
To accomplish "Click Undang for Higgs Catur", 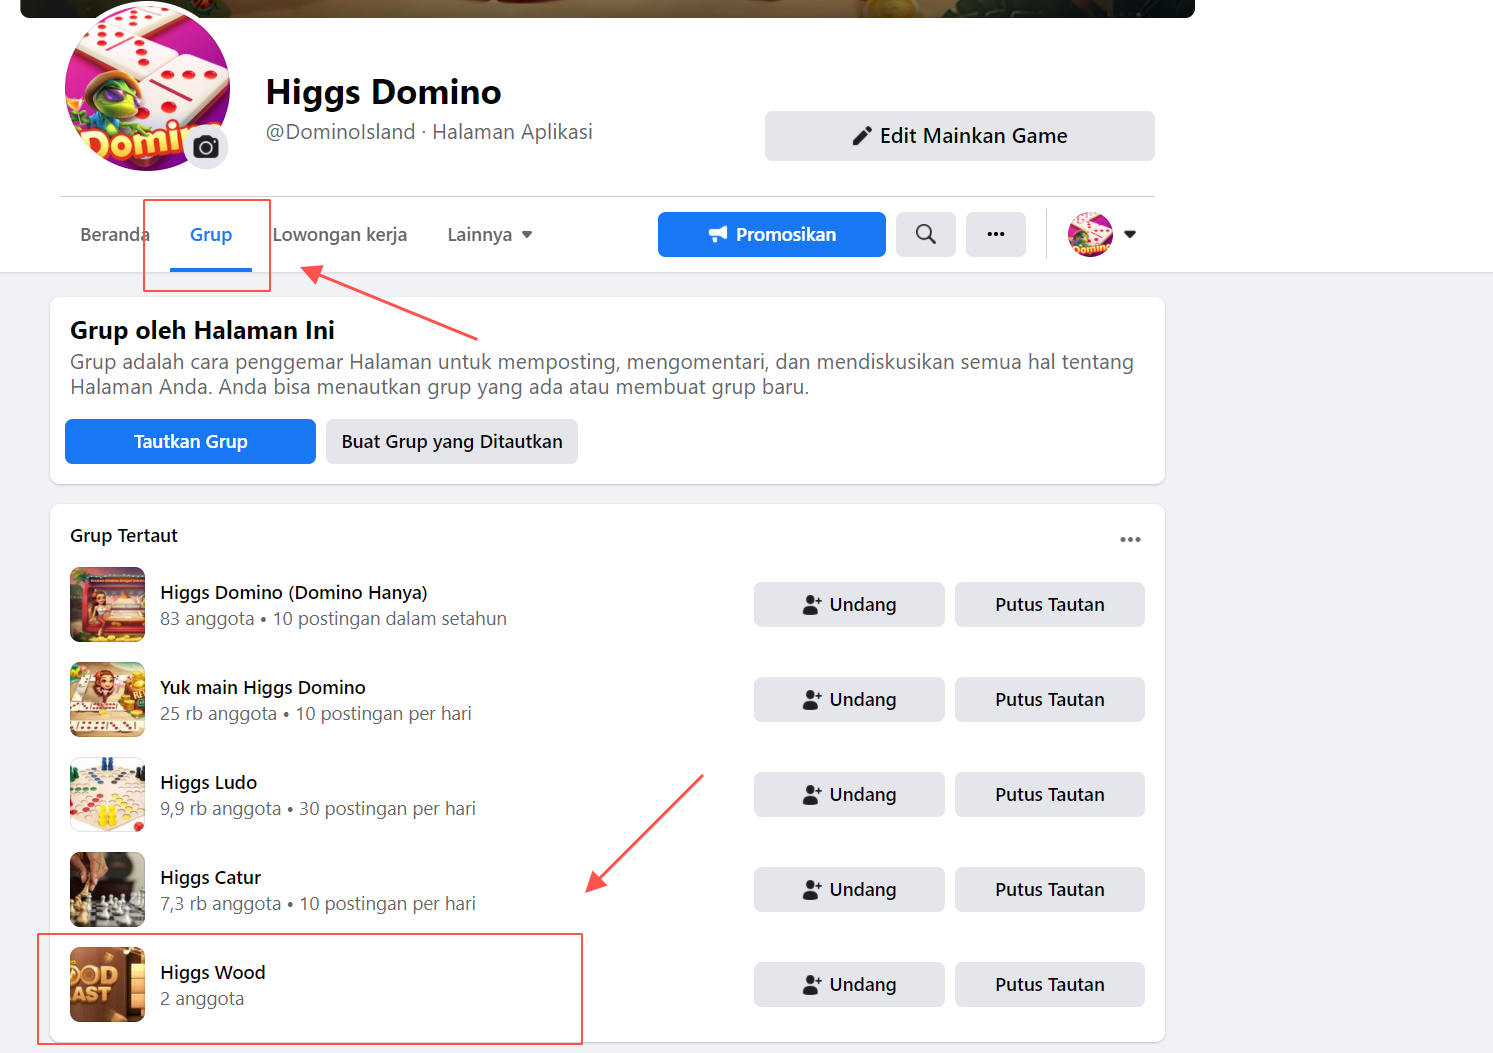I will [849, 890].
